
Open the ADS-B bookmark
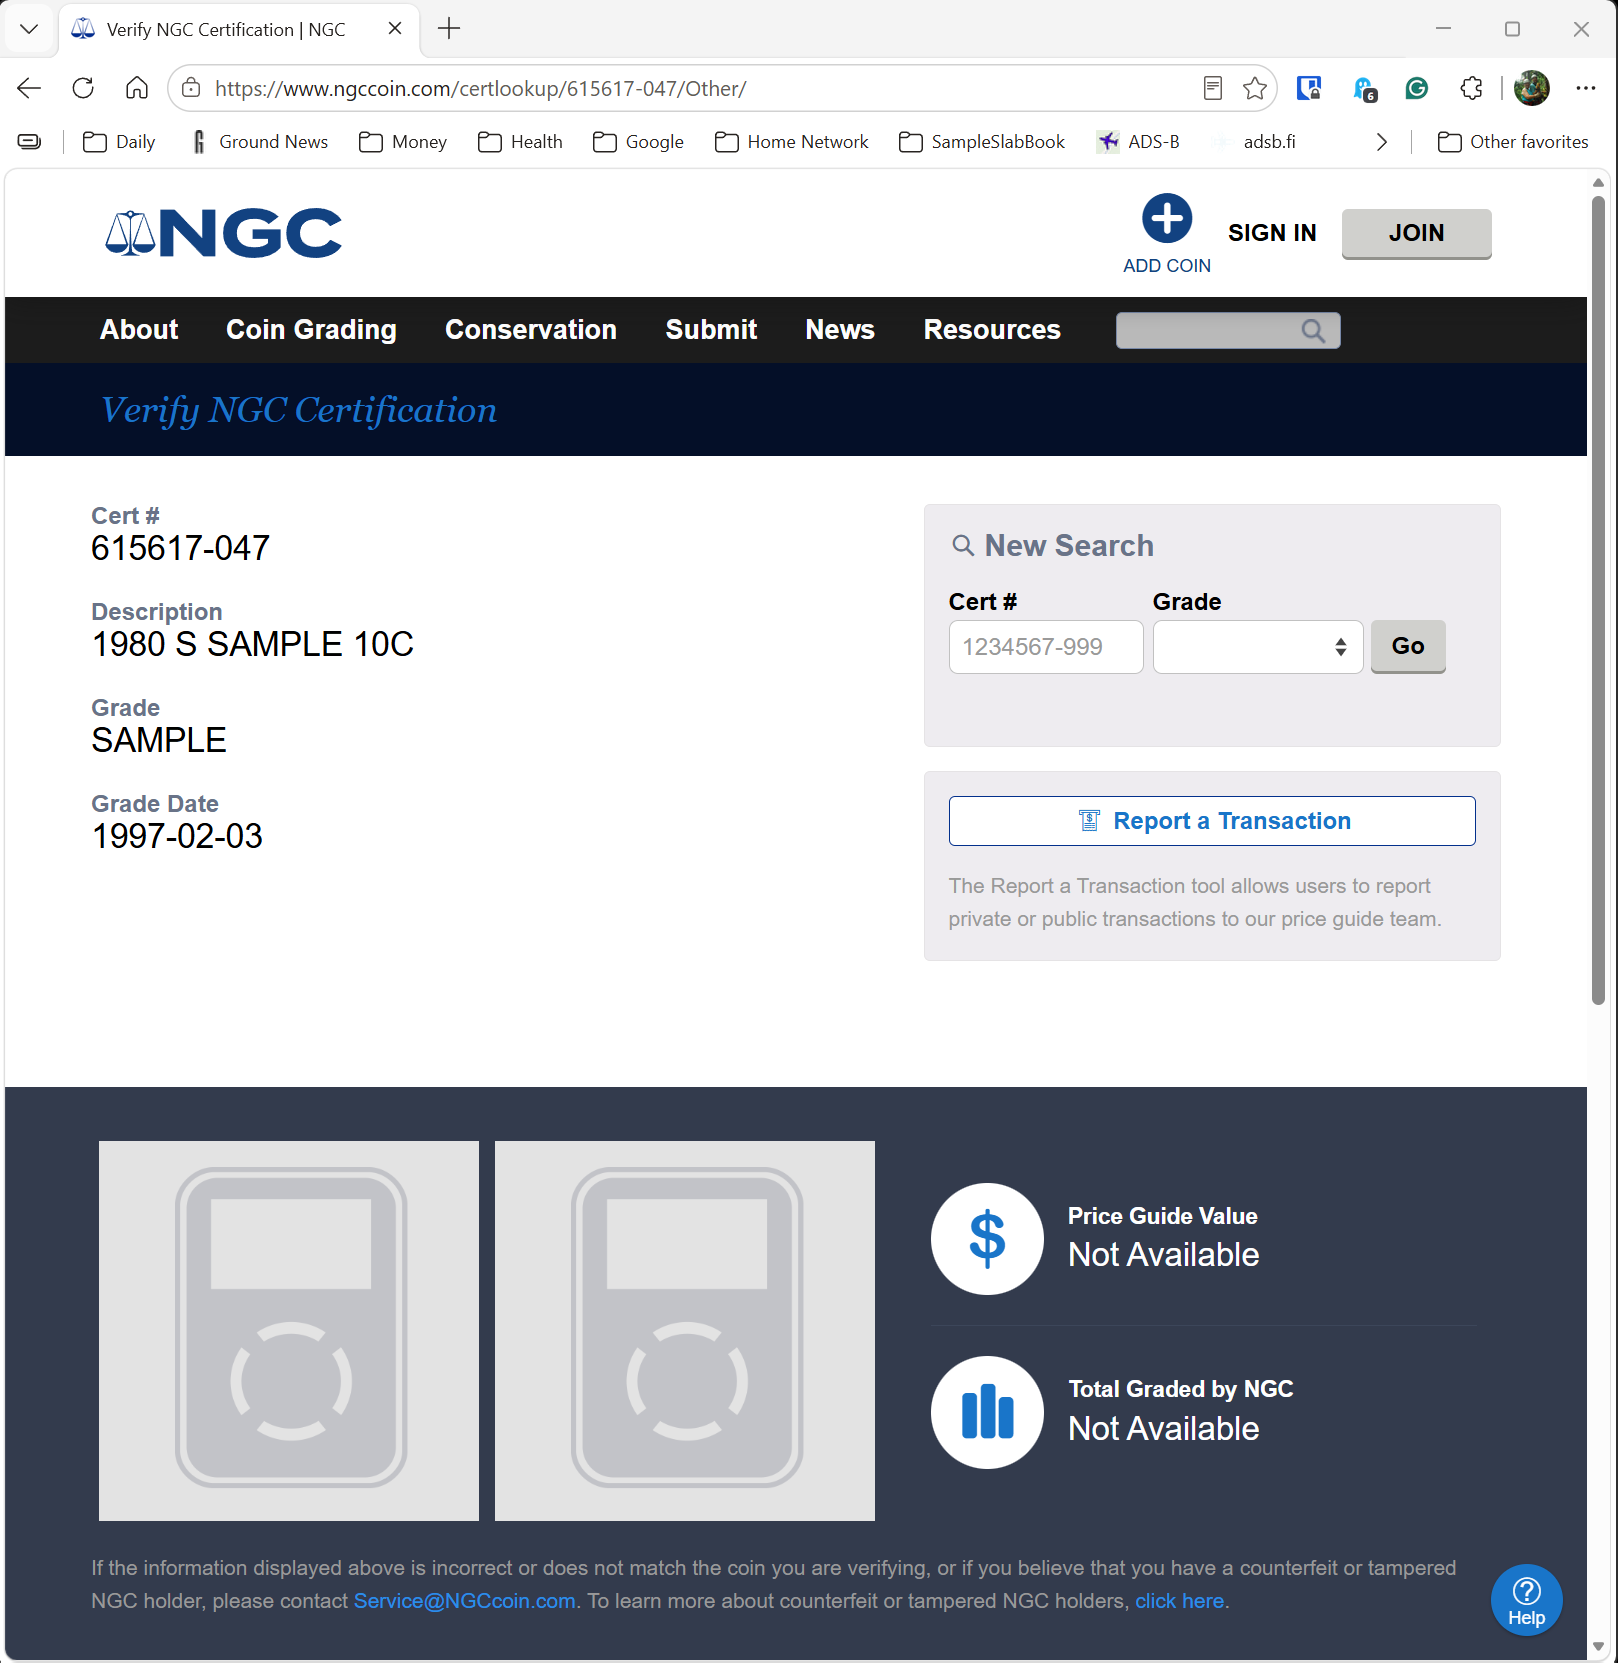click(x=1139, y=142)
